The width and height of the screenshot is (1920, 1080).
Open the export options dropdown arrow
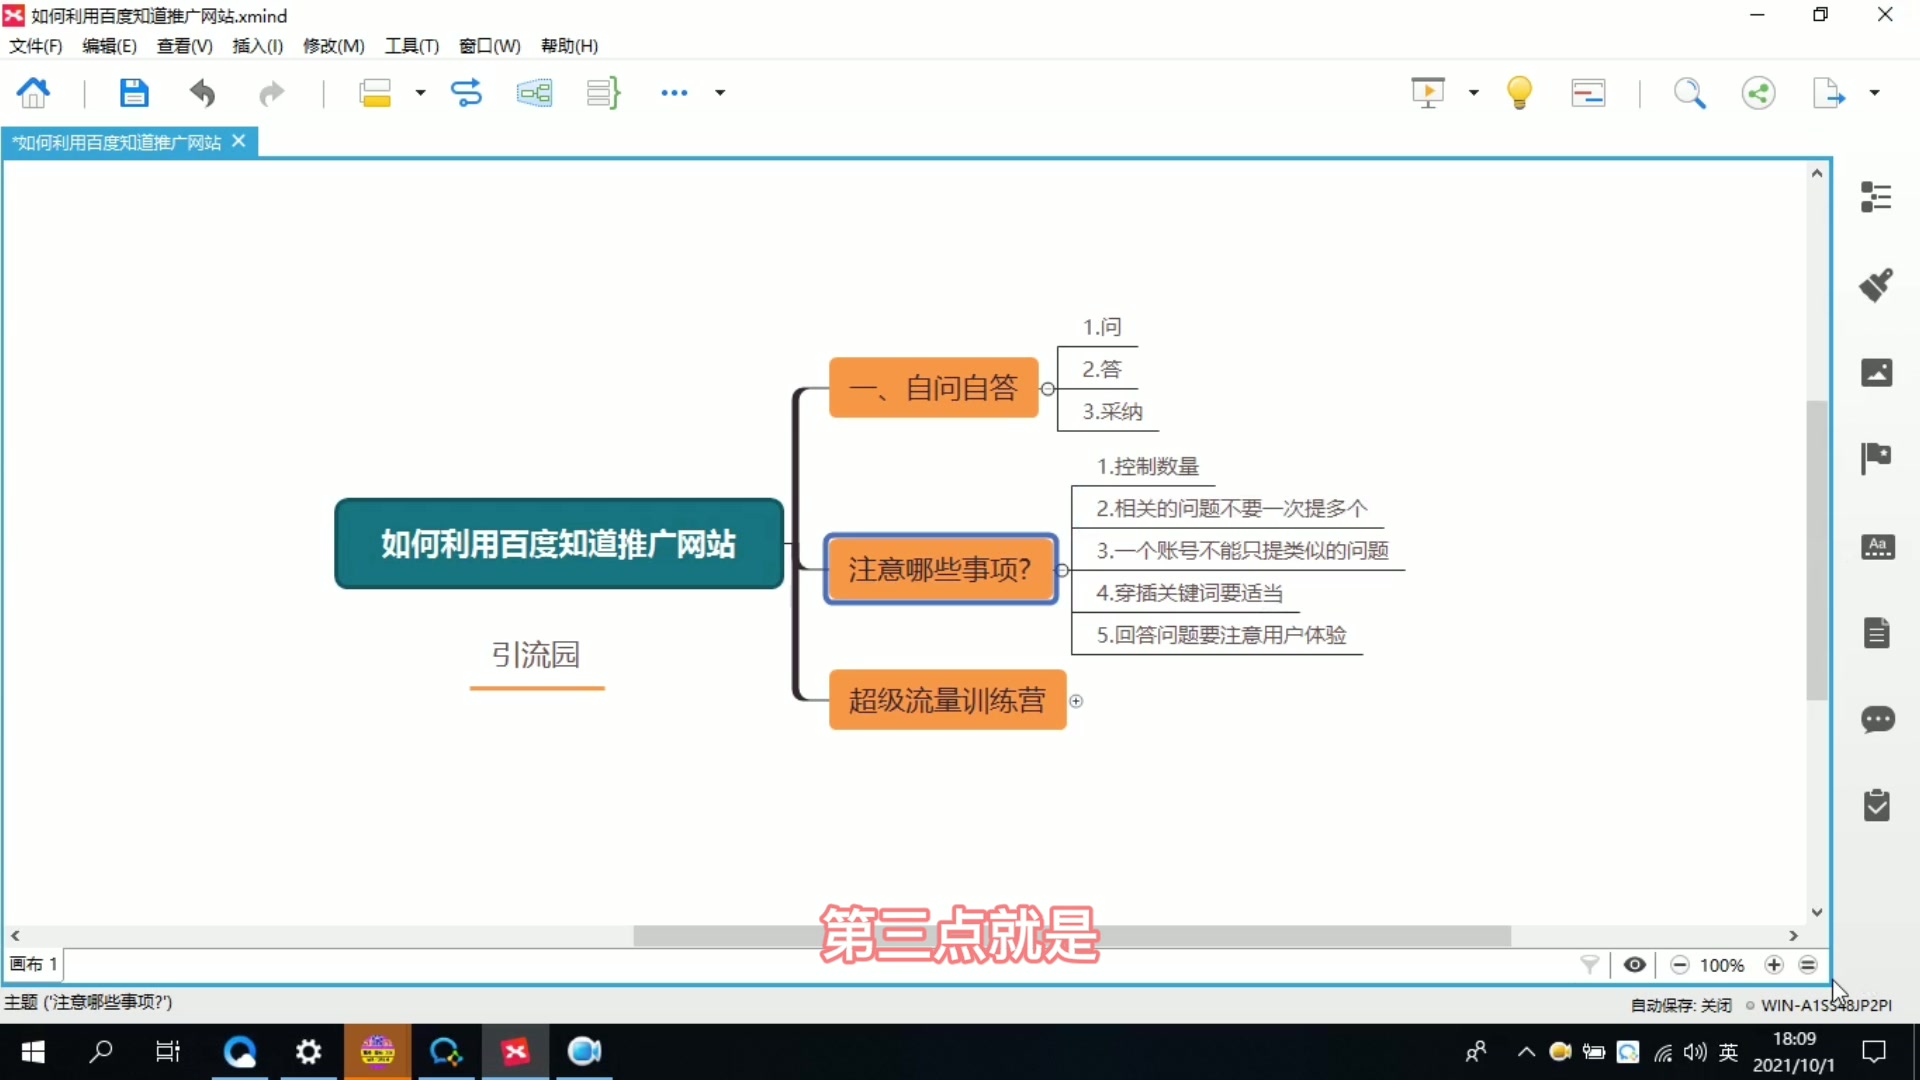(1874, 93)
